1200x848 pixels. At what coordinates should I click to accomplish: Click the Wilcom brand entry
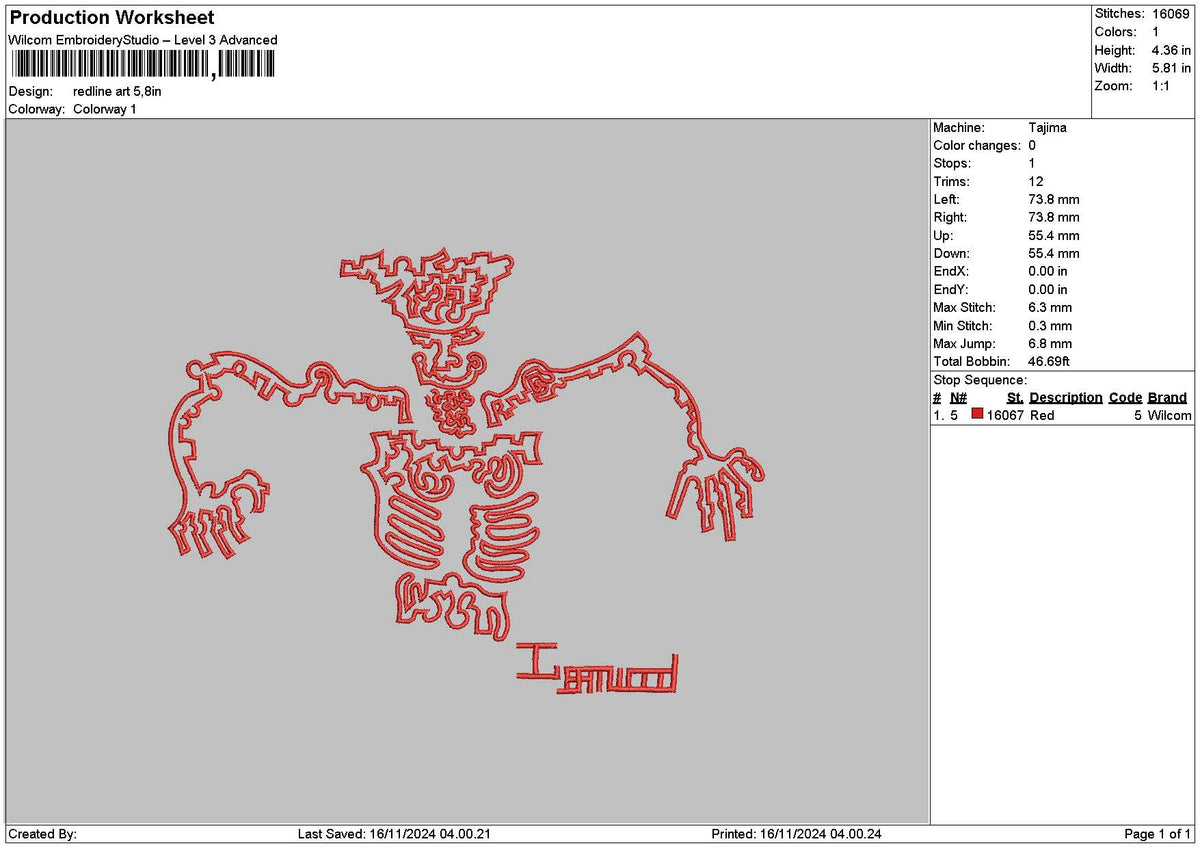coord(1170,416)
